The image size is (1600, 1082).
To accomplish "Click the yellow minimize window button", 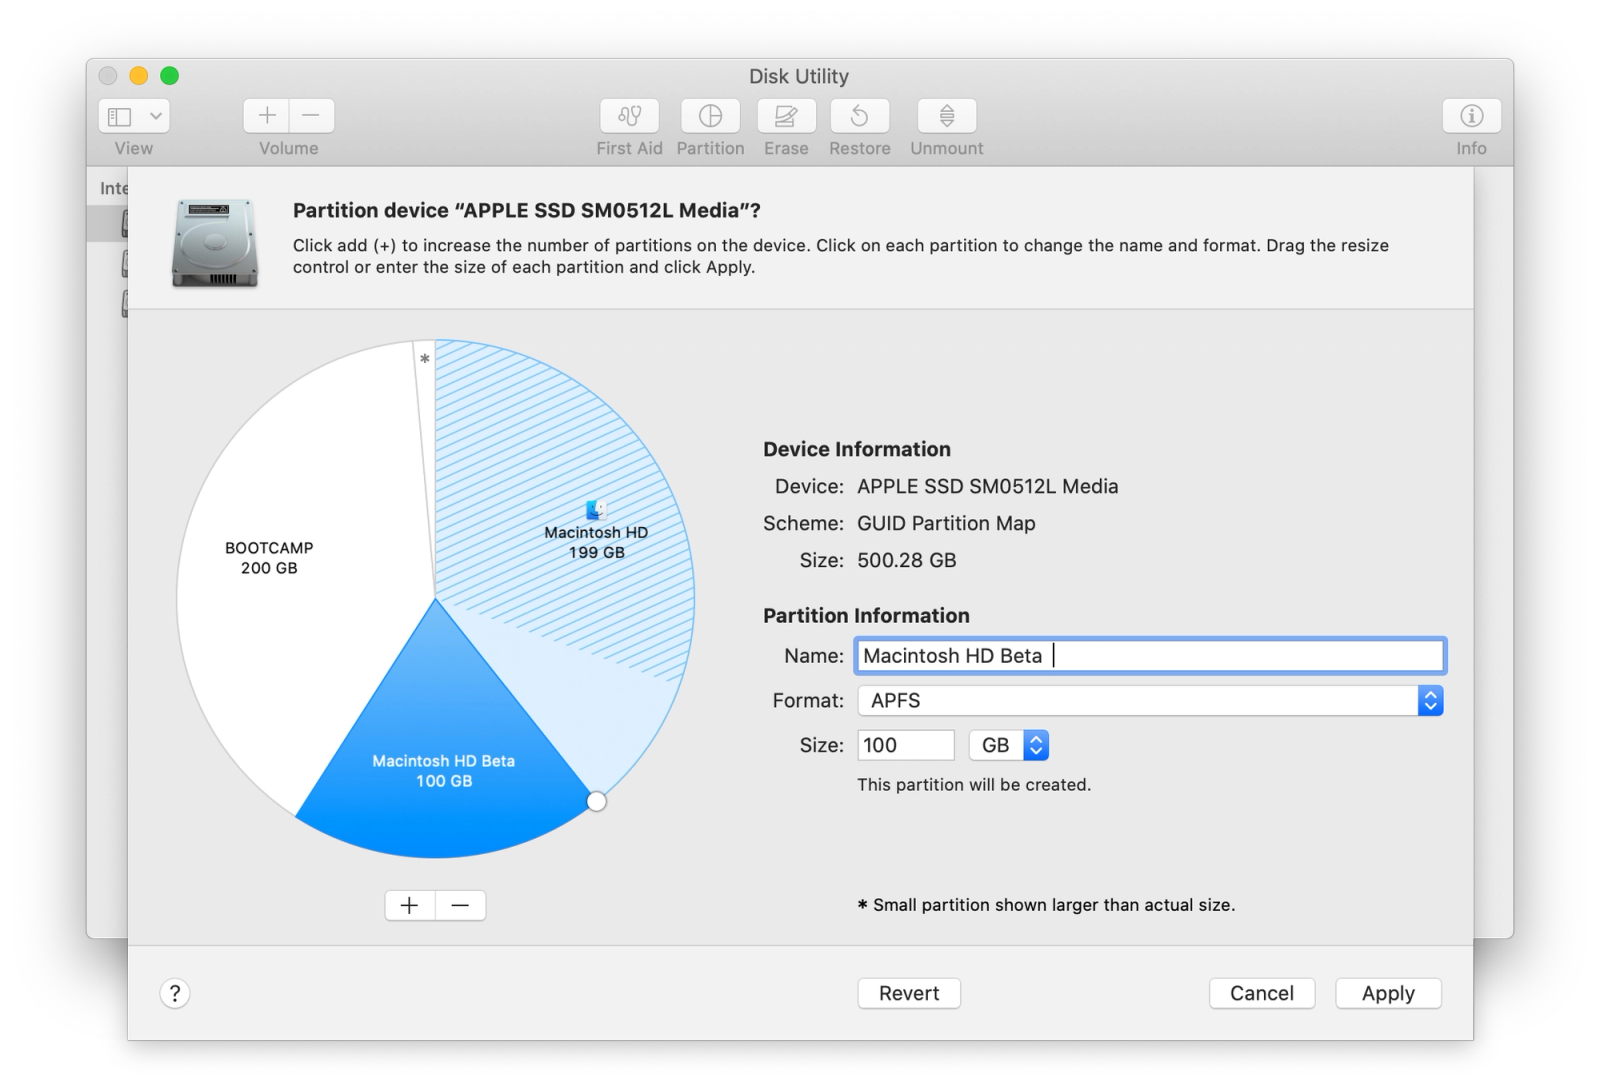I will click(x=139, y=76).
